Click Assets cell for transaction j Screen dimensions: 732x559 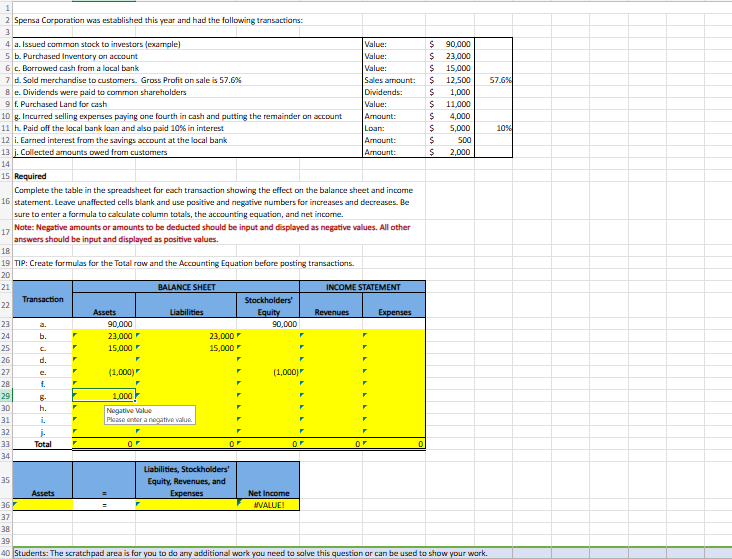point(104,432)
